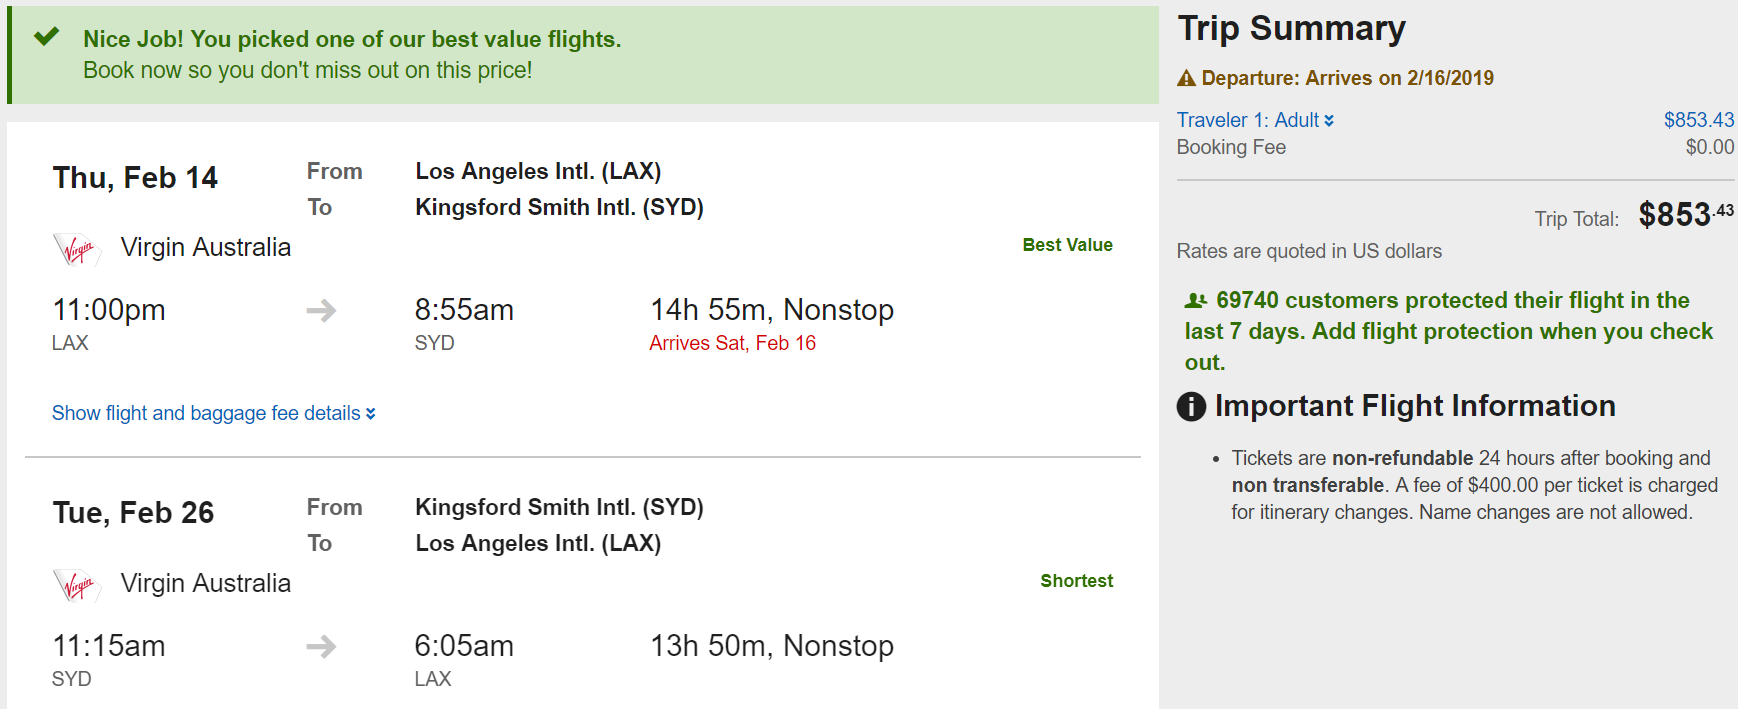Click the Best Value label
This screenshot has width=1738, height=709.
tap(1067, 245)
